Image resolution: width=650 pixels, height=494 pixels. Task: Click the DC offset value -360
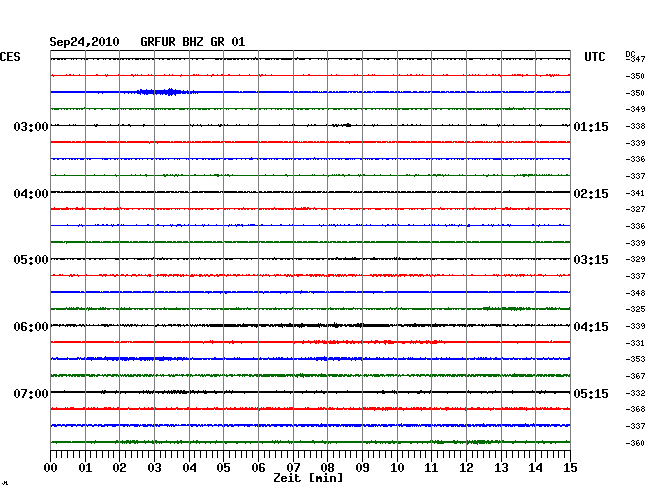click(x=635, y=443)
